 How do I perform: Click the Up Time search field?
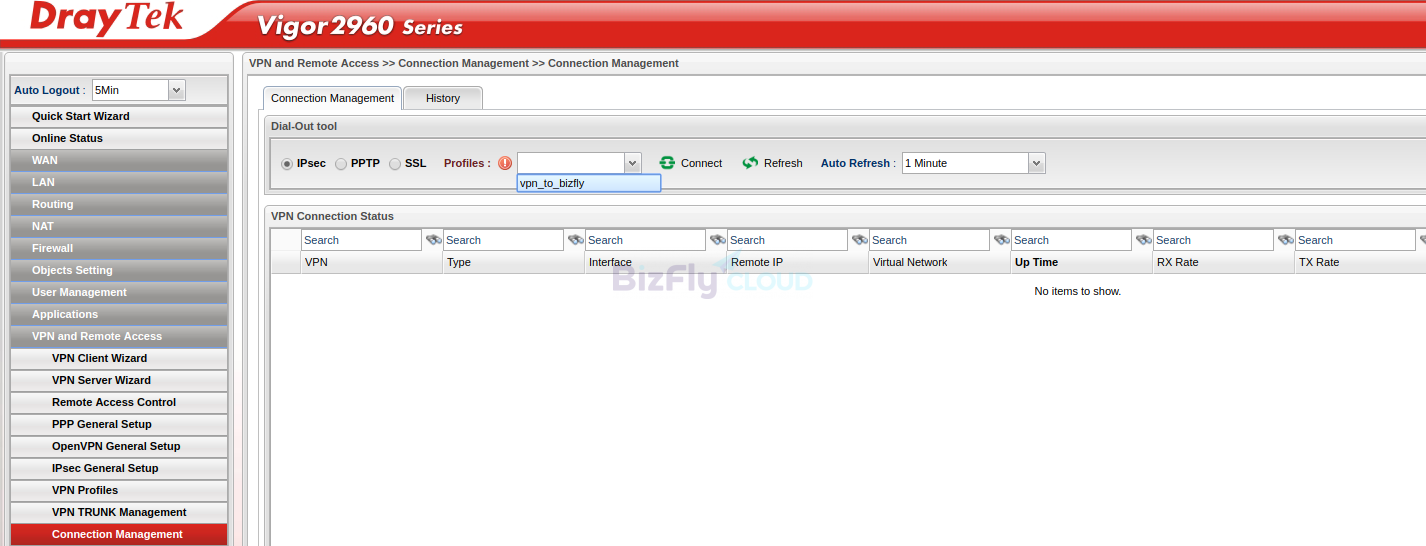[1071, 240]
